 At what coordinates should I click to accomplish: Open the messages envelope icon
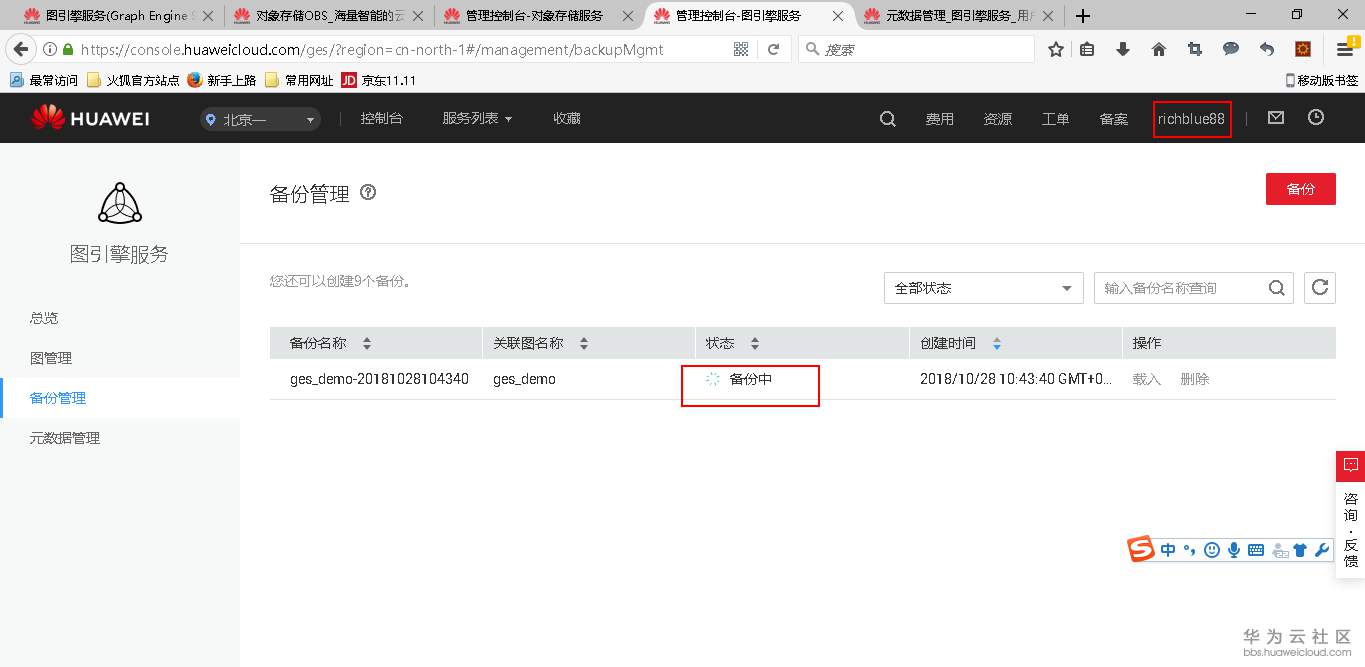coord(1275,117)
